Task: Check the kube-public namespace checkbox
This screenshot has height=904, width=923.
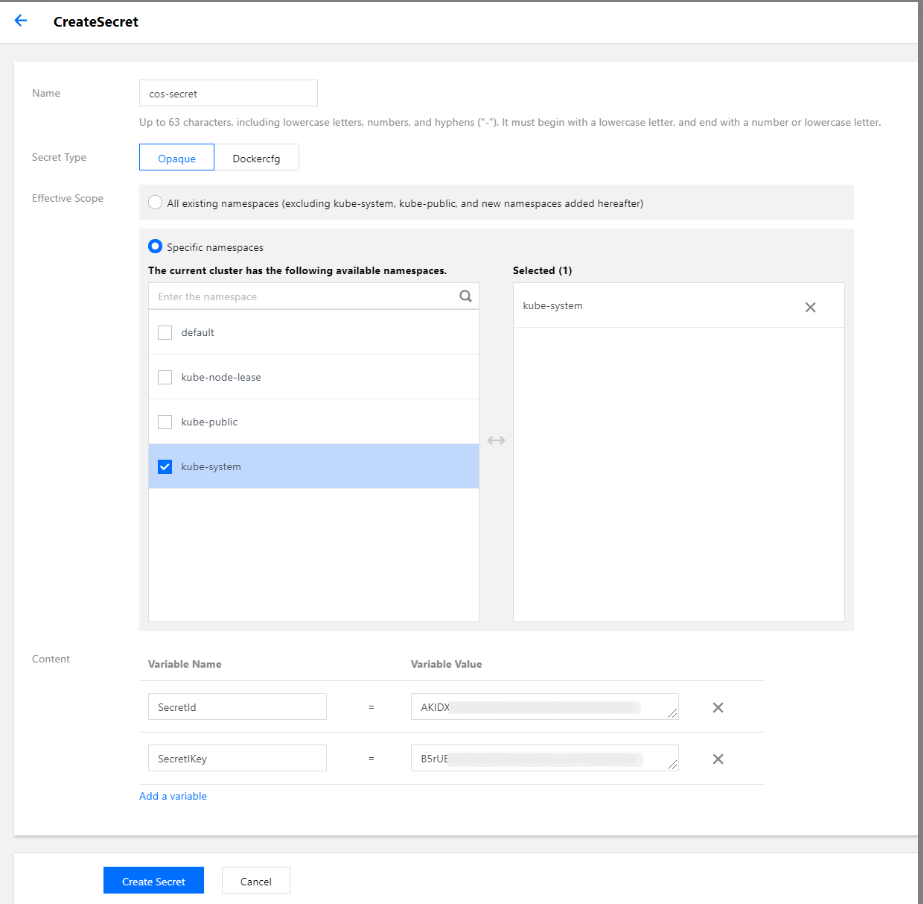Action: coord(166,422)
